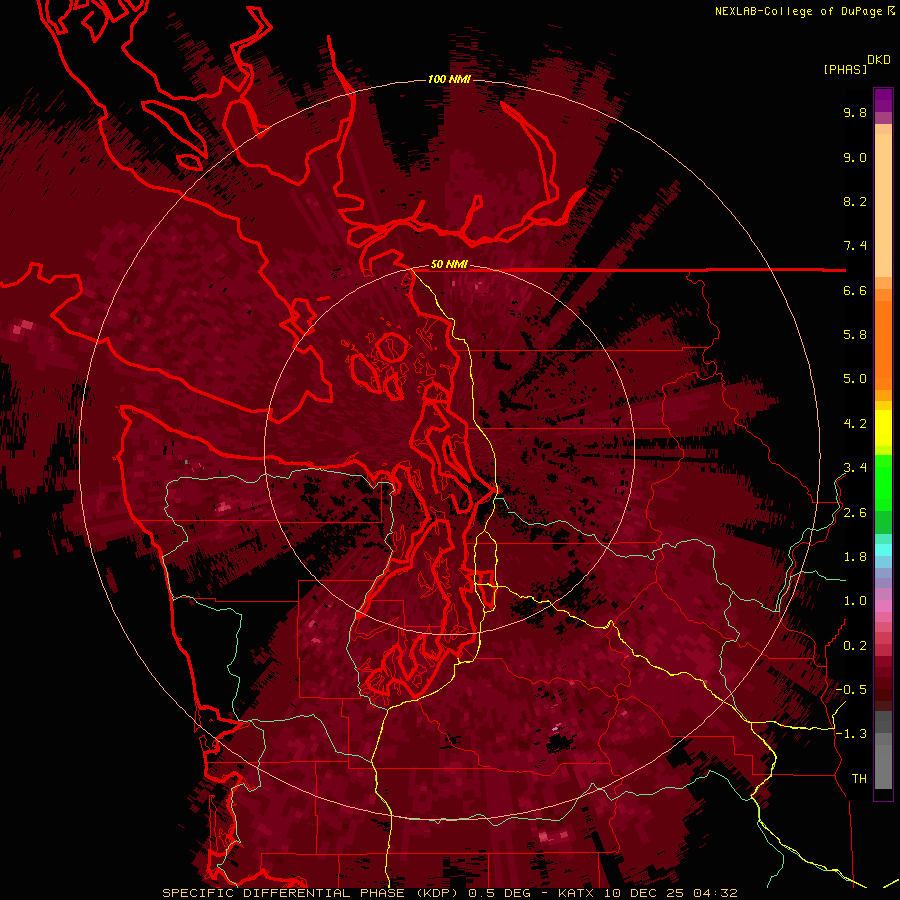Click the SPECIFIC DIFFERENTIAL PHASE (KDP) caption
This screenshot has height=900, width=900.
point(312,893)
